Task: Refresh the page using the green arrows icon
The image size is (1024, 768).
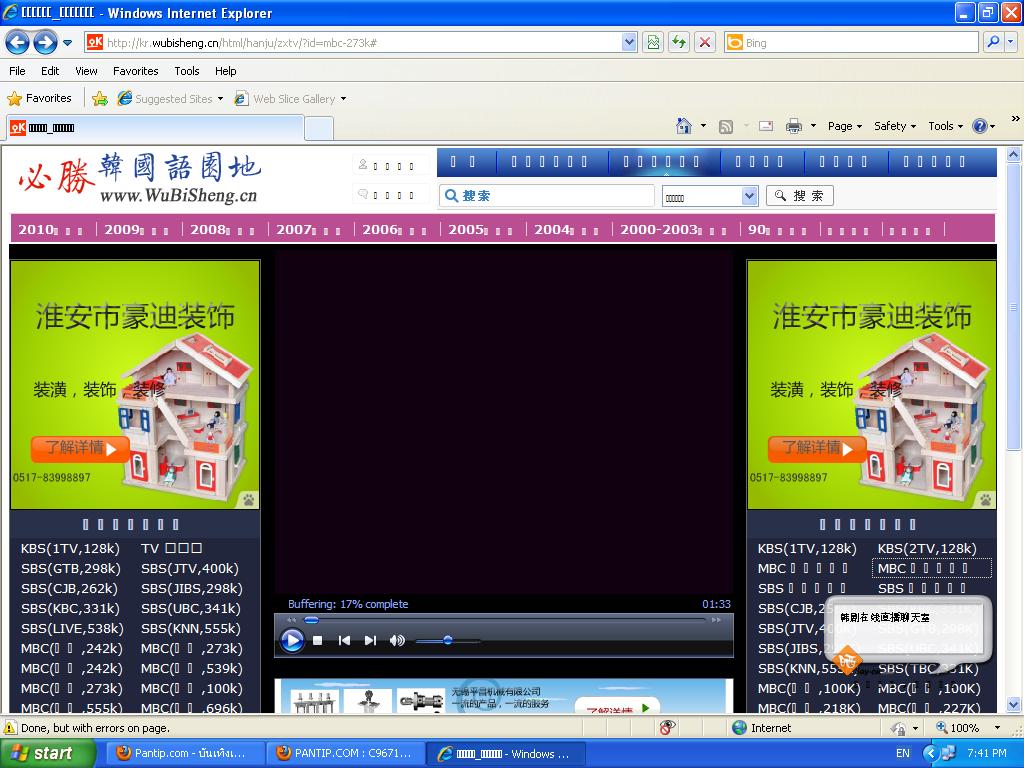Action: (x=679, y=43)
